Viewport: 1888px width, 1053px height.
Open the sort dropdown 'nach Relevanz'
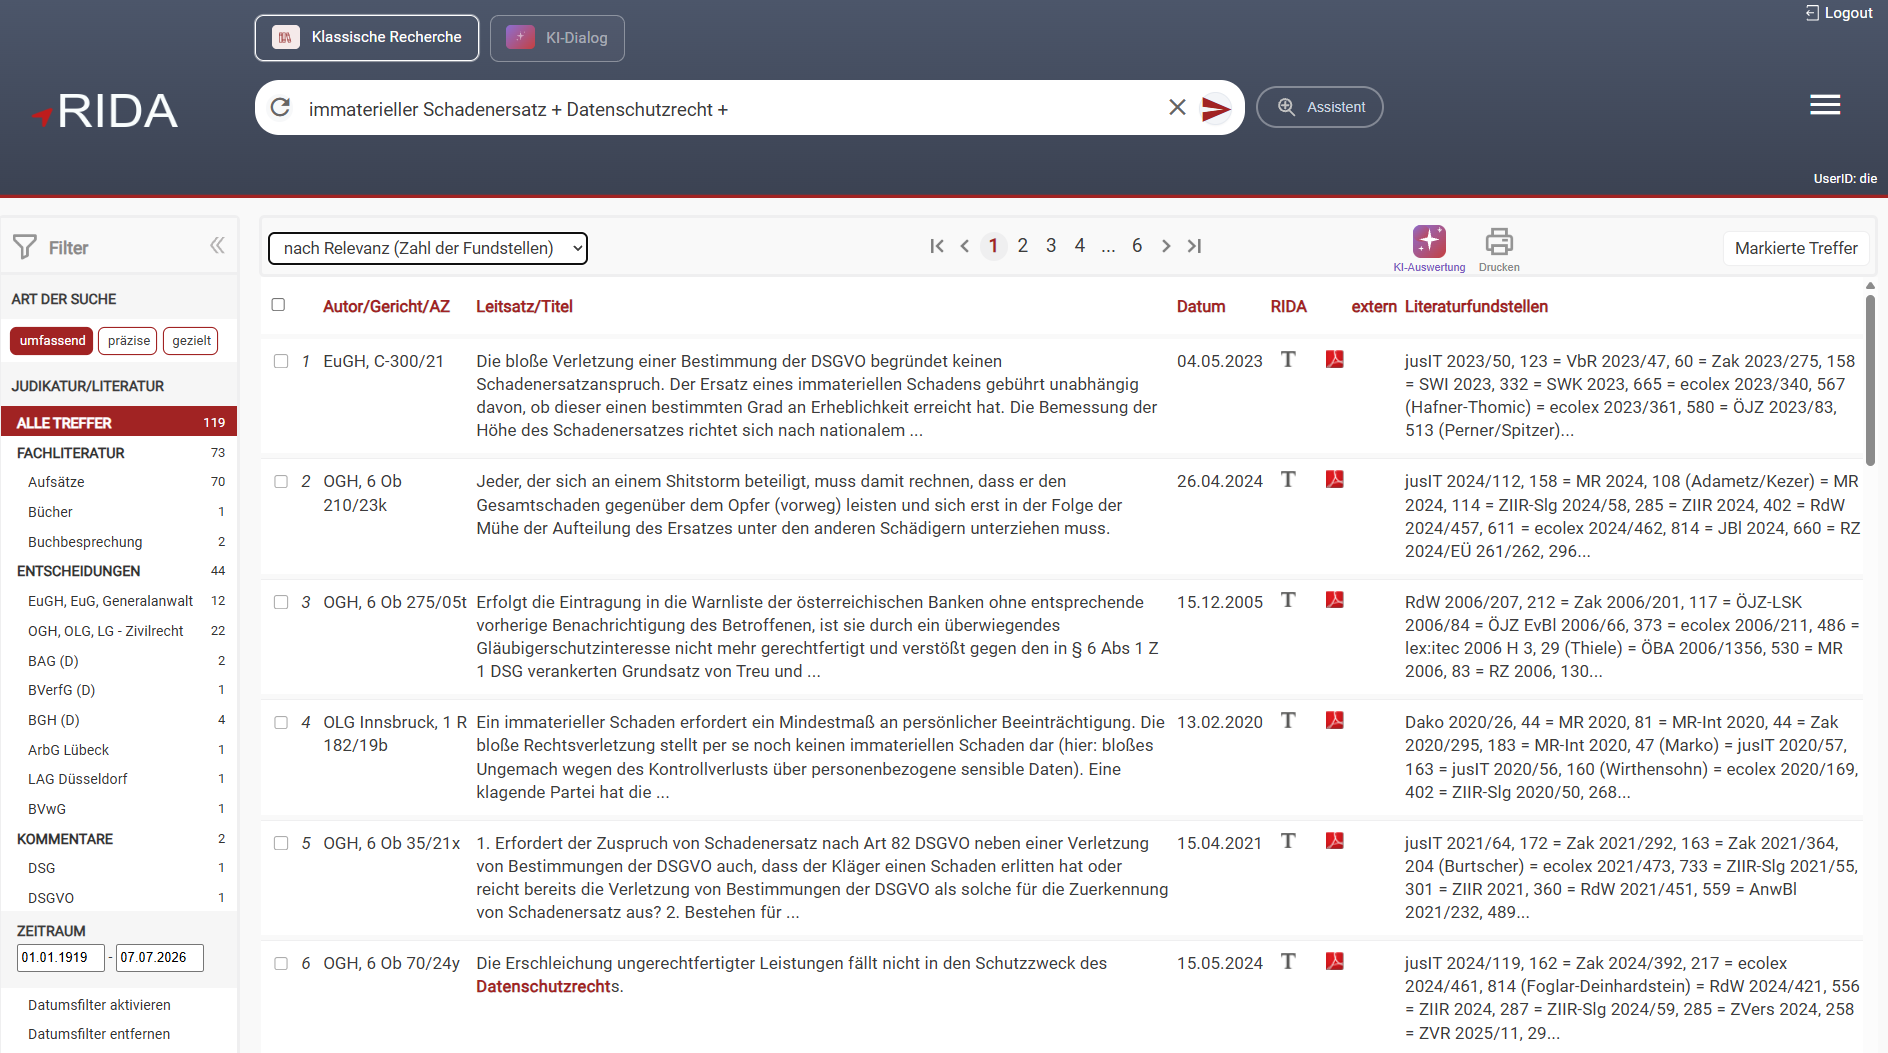coord(428,248)
